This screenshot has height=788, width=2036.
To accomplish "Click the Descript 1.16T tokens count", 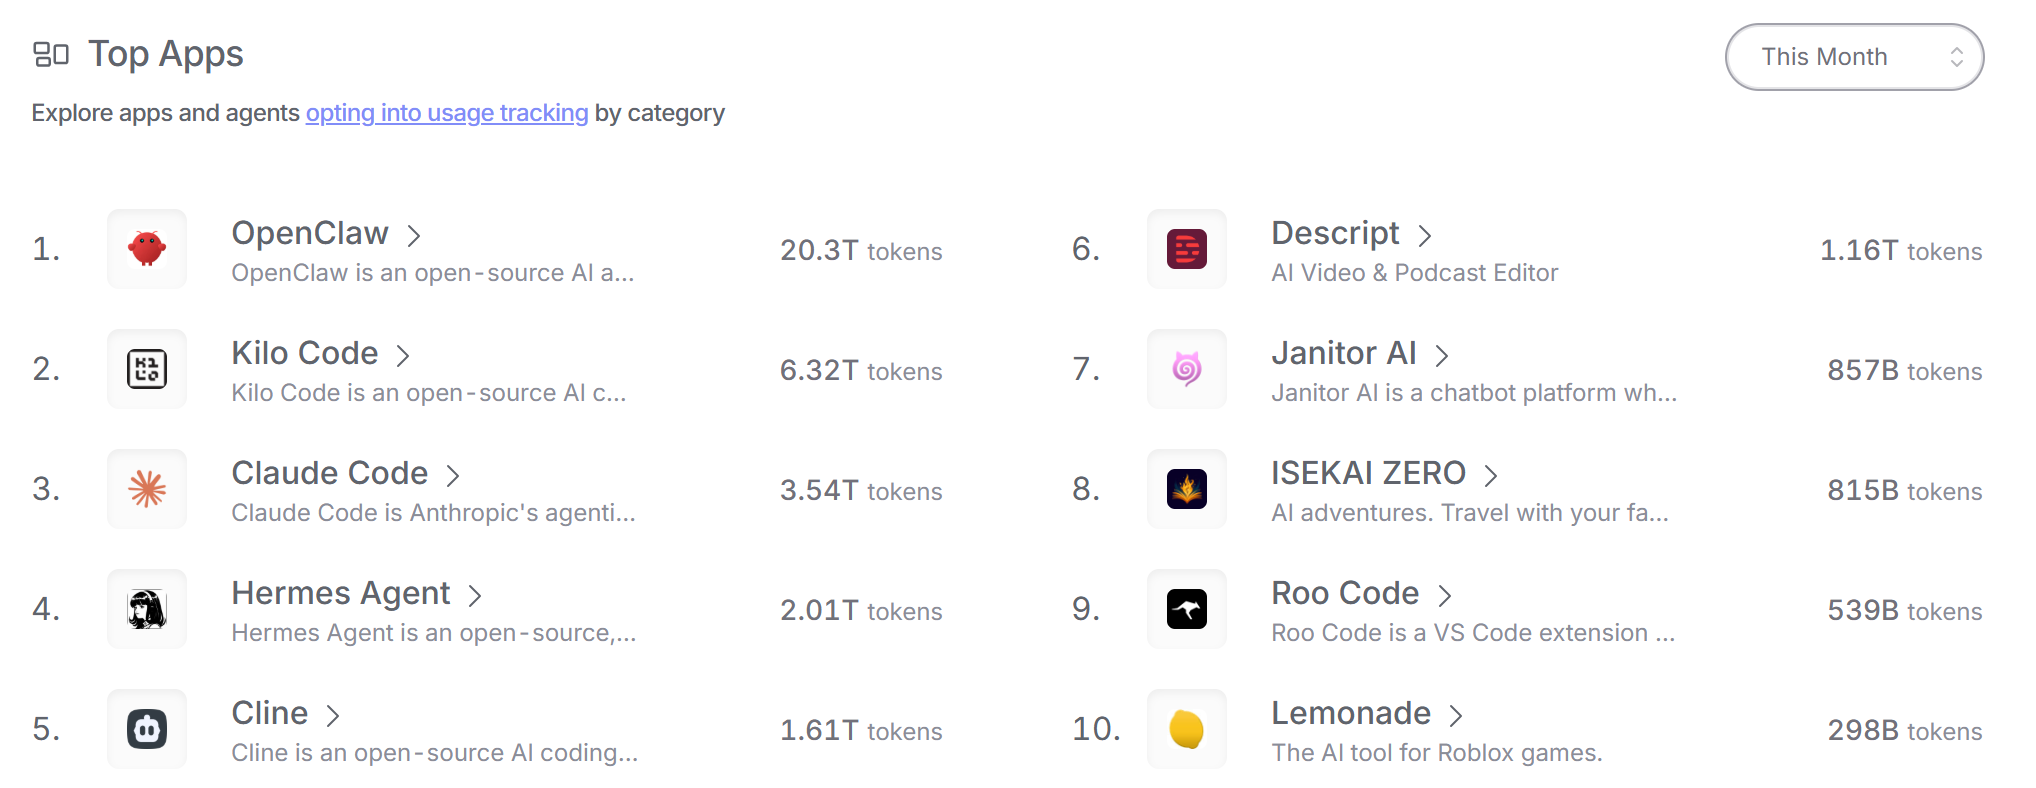I will point(1900,251).
